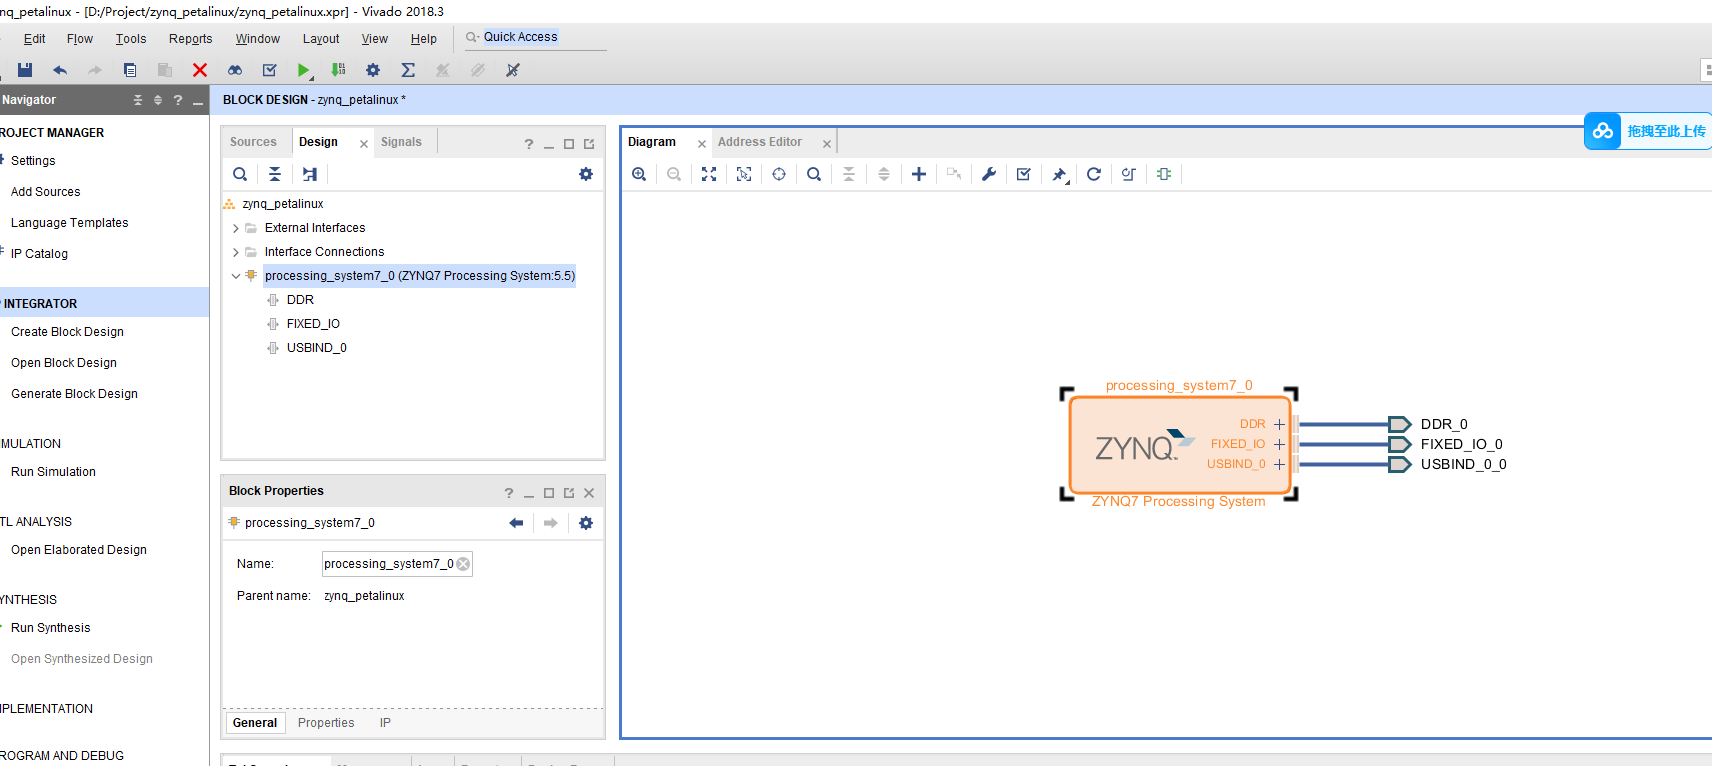
Task: Click the Auto-fit Selection target icon
Action: click(x=779, y=174)
